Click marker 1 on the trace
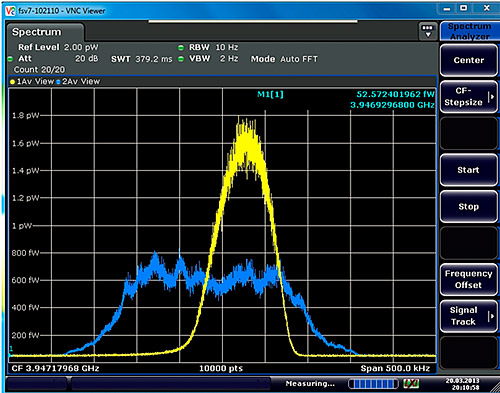The width and height of the screenshot is (500, 393). (x=11, y=349)
